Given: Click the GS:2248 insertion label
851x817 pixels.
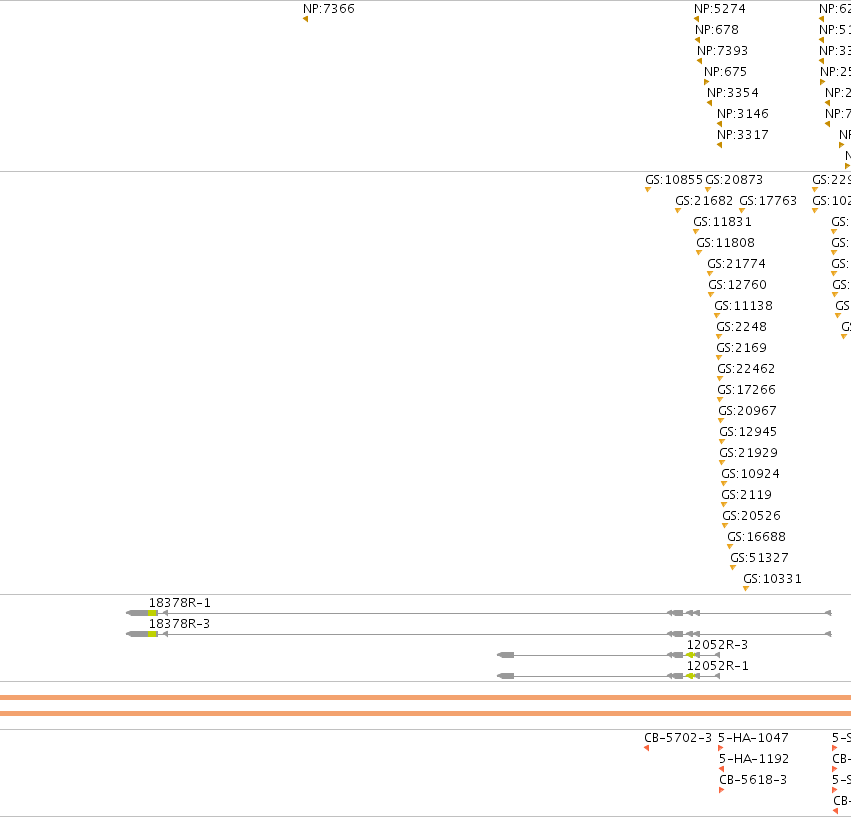Looking at the screenshot, I should click(x=741, y=327).
